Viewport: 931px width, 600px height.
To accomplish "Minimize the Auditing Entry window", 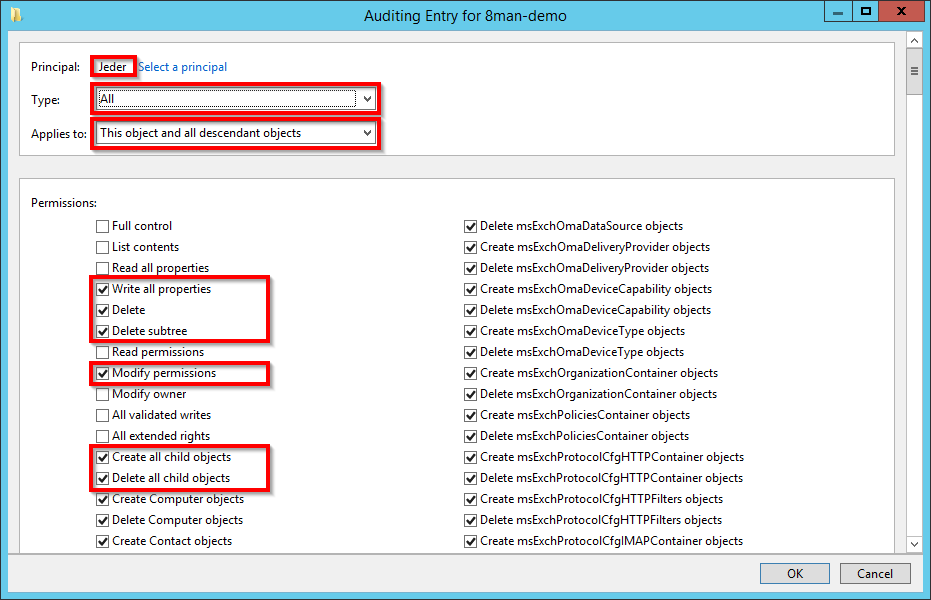I will 838,11.
